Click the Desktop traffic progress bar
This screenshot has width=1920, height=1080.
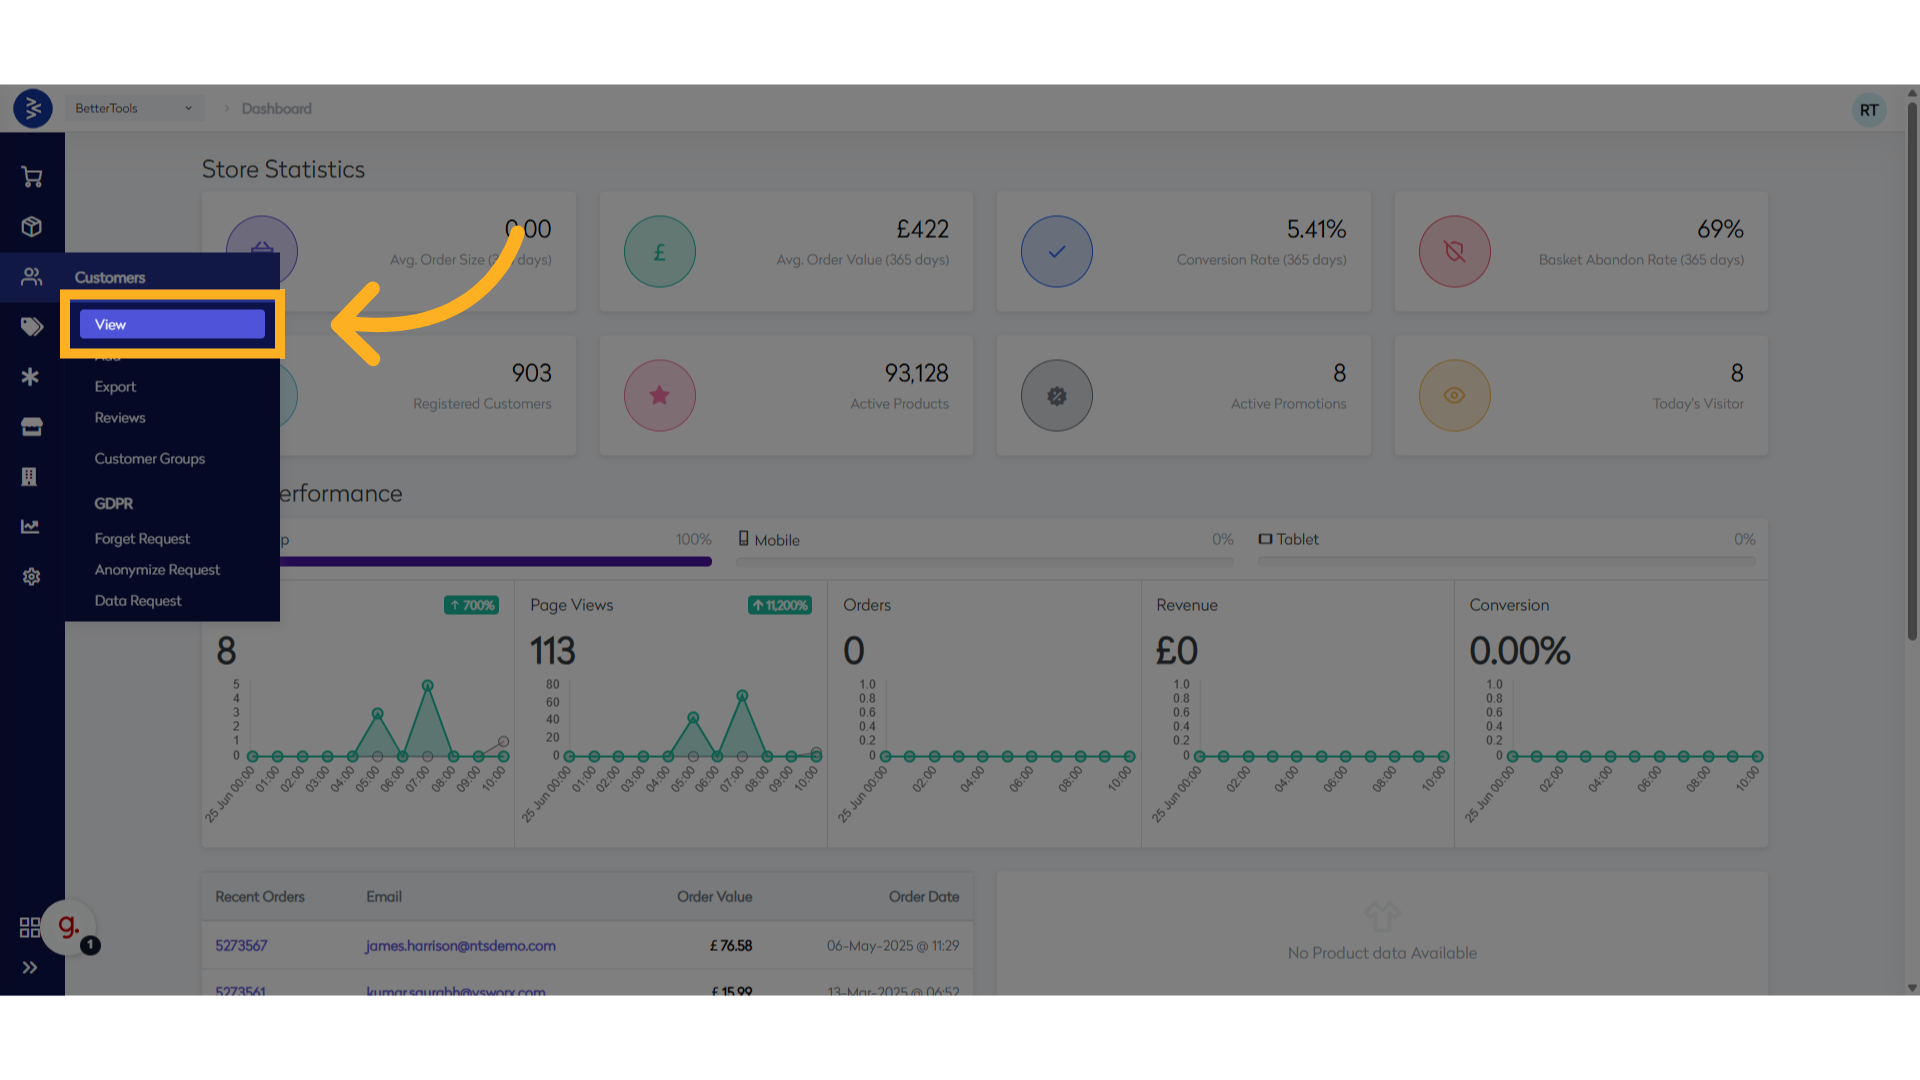[495, 562]
